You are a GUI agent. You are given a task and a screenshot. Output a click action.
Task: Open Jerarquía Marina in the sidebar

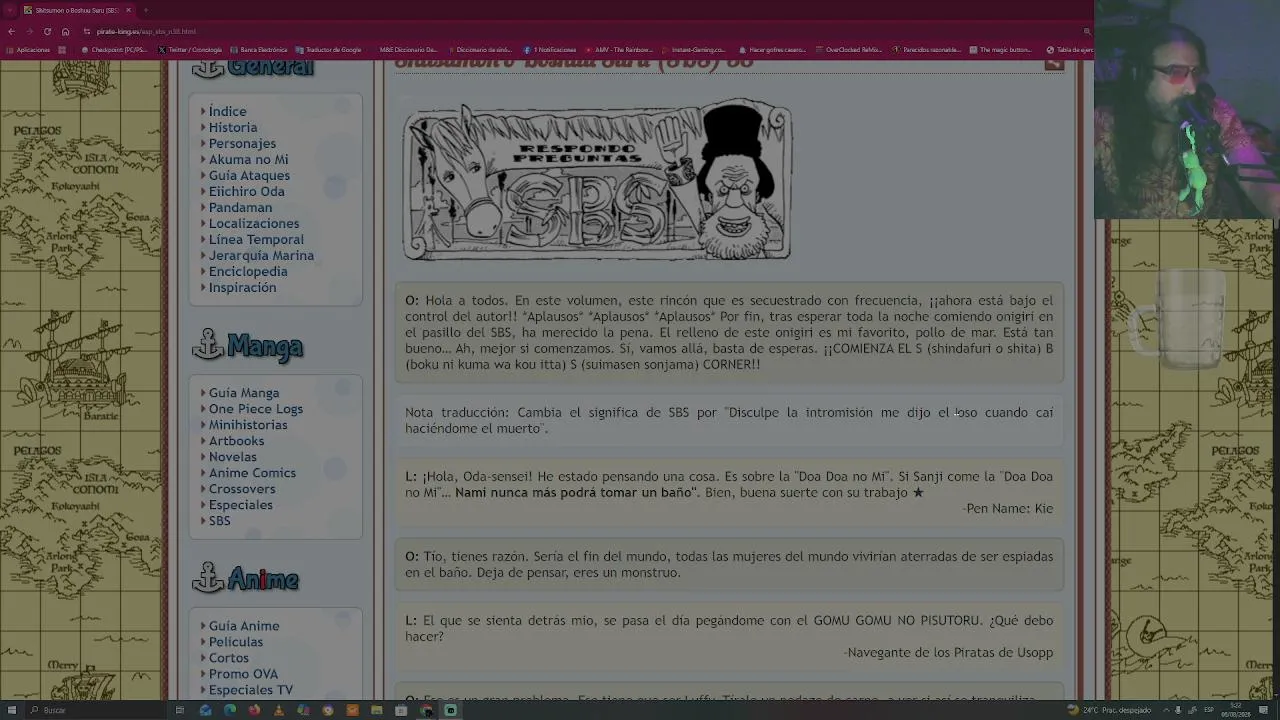pos(261,255)
